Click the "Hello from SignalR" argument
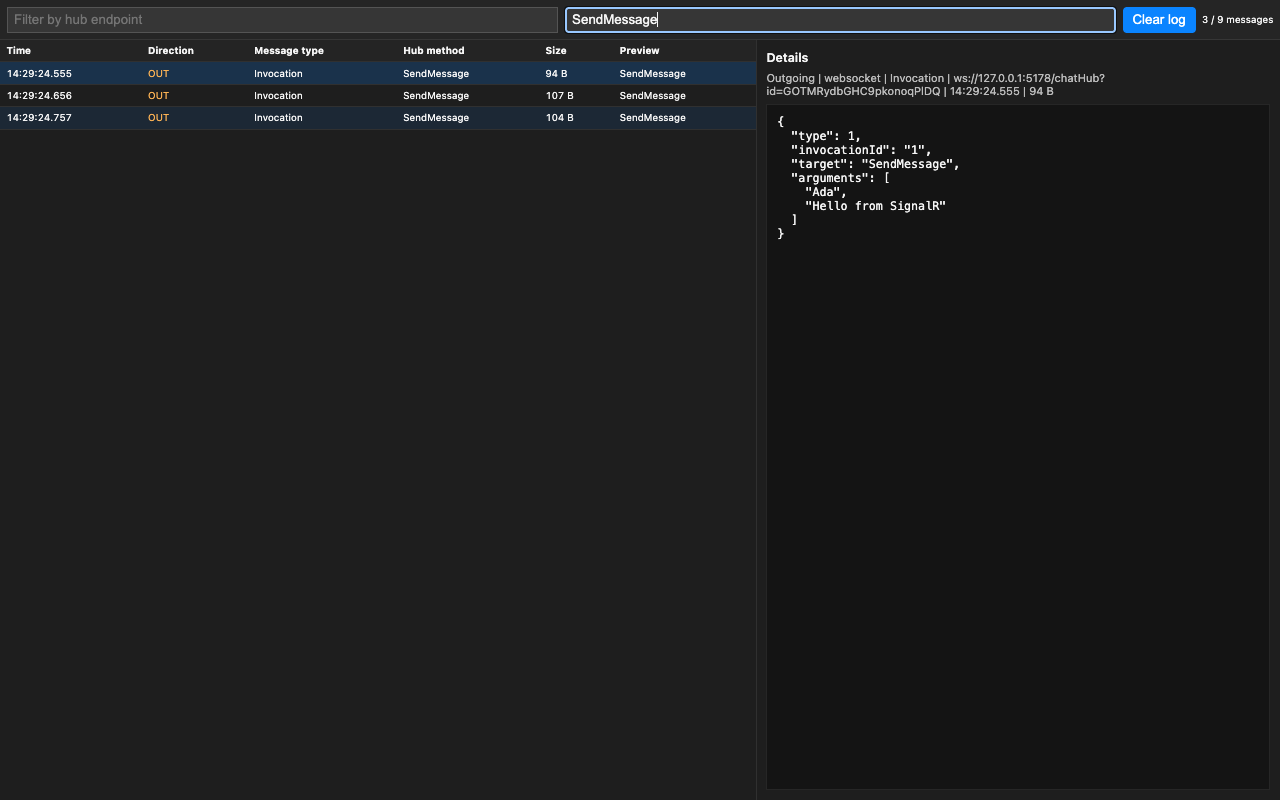Viewport: 1280px width, 800px height. click(875, 206)
